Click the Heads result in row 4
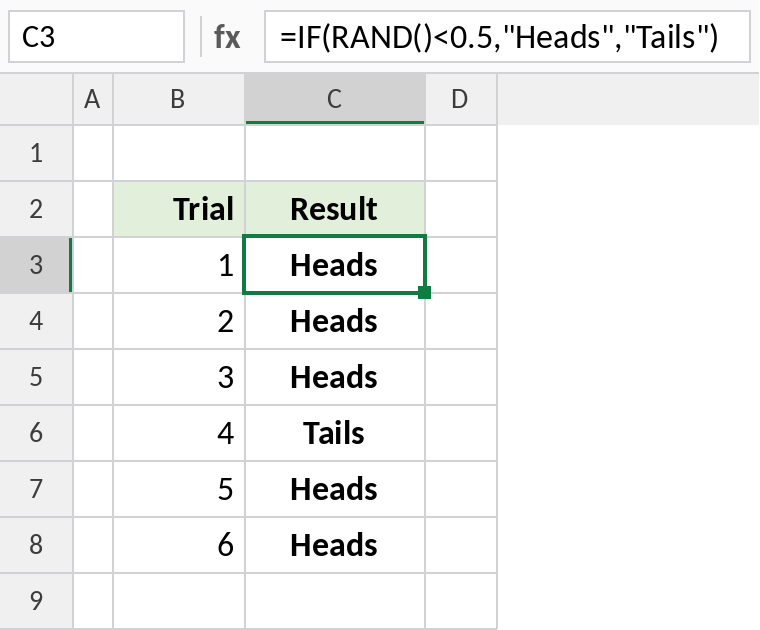The height and width of the screenshot is (630, 760). tap(335, 321)
